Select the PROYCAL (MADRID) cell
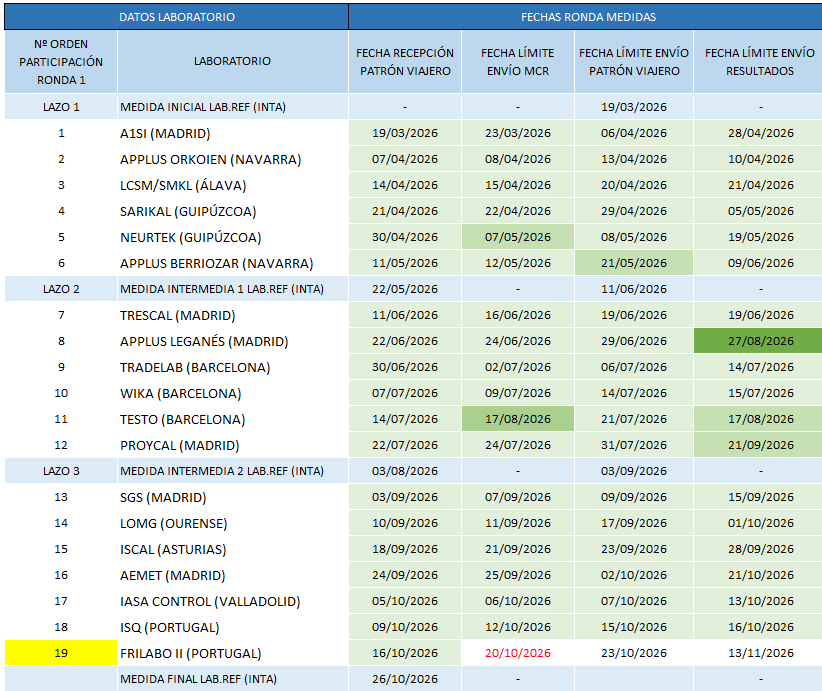The image size is (822, 691). pos(233,445)
